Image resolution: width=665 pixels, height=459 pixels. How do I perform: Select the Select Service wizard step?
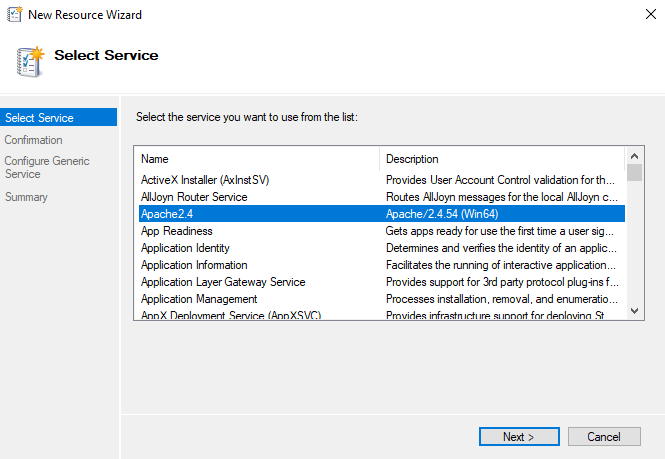(39, 119)
